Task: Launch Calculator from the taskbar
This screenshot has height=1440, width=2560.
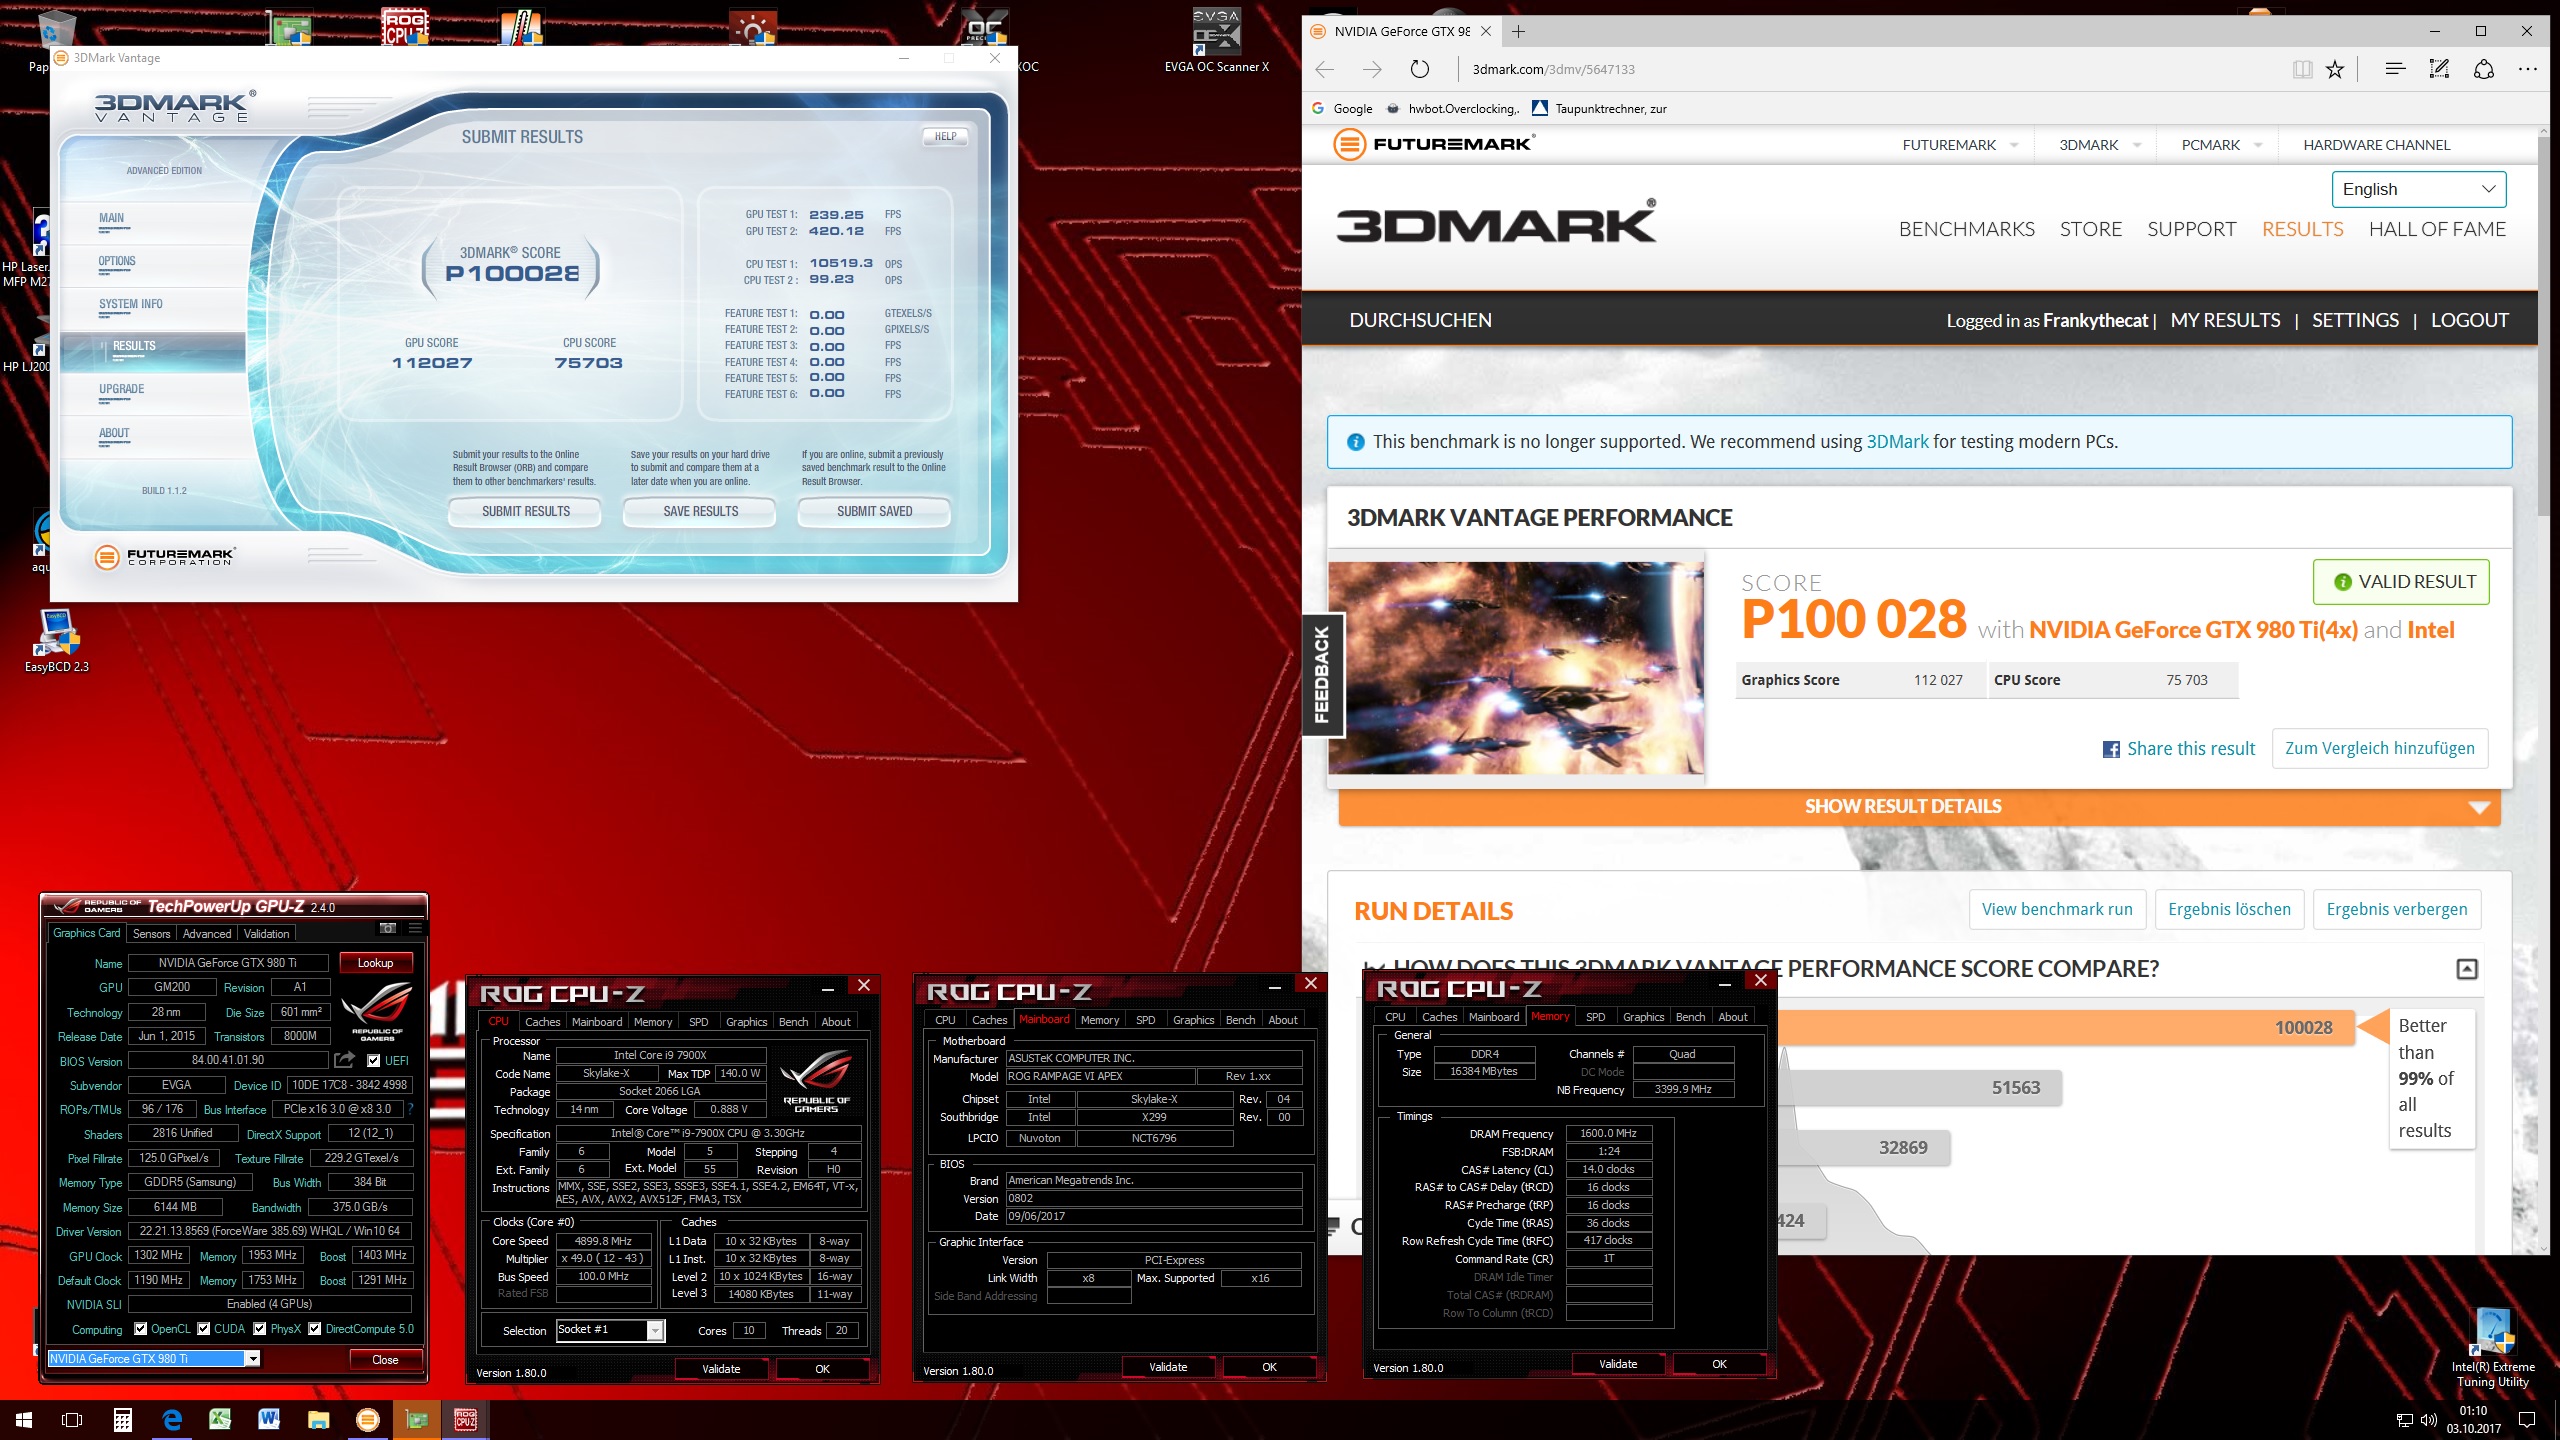Action: click(122, 1420)
